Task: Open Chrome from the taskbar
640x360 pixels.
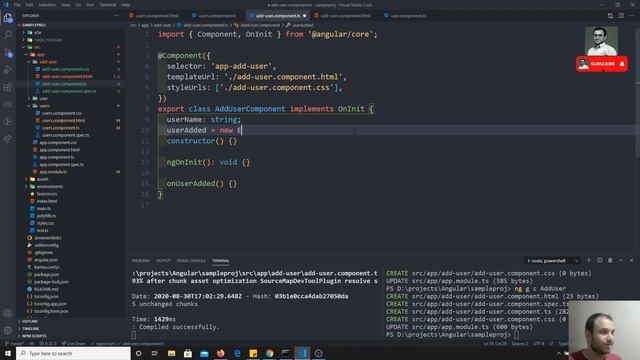Action: pos(269,353)
